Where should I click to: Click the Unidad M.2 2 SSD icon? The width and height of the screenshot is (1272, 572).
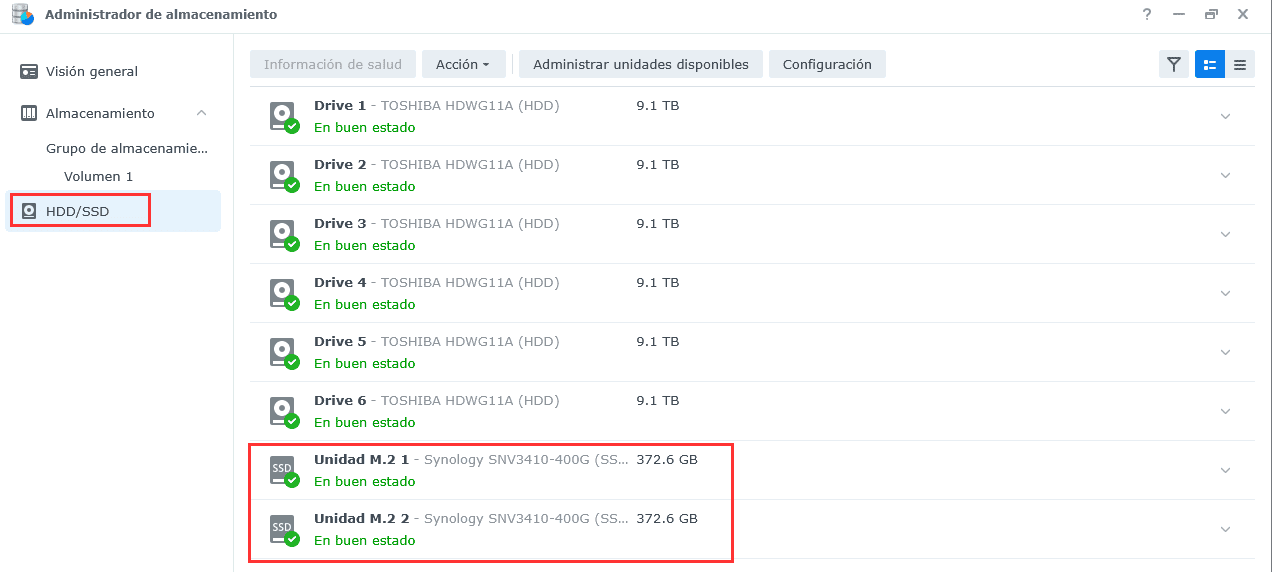pyautogui.click(x=283, y=529)
